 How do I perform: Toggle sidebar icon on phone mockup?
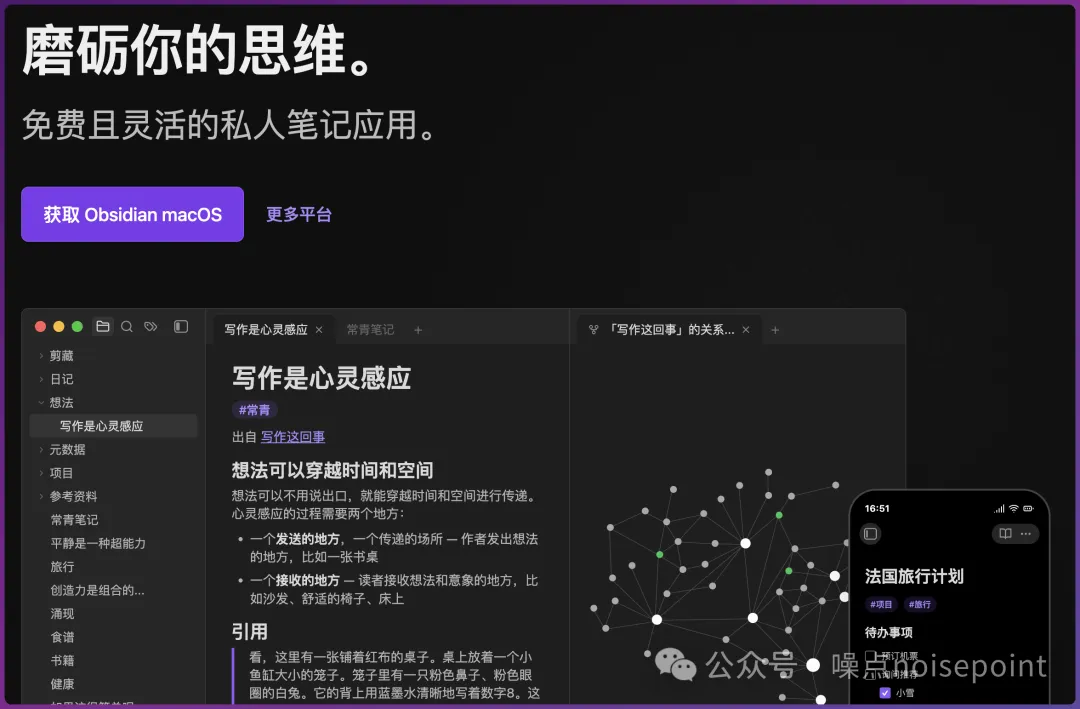pos(871,533)
